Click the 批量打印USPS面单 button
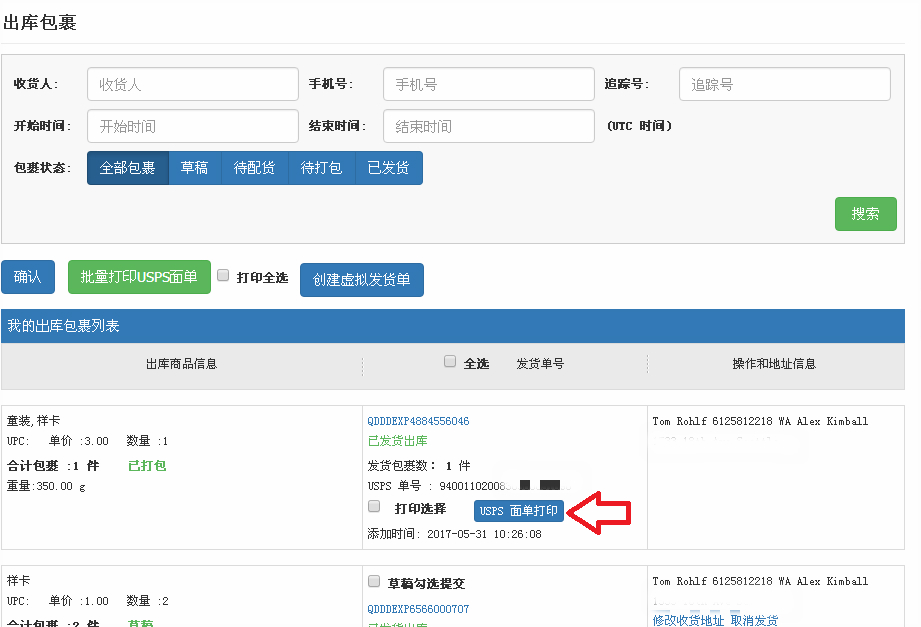The height and width of the screenshot is (627, 921). [139, 277]
